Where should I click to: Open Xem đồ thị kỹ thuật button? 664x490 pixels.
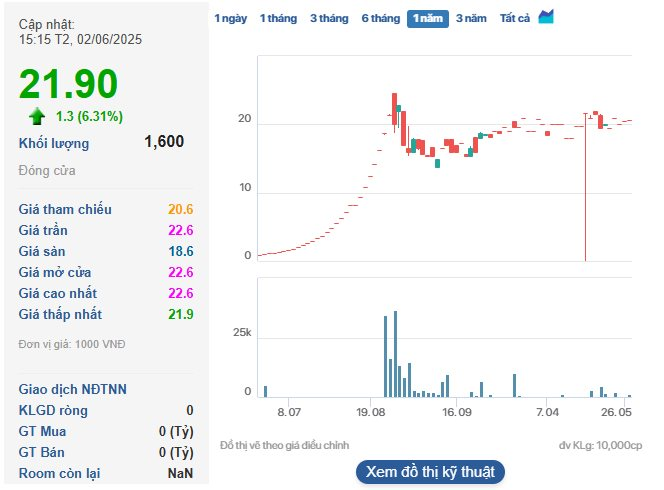(430, 472)
